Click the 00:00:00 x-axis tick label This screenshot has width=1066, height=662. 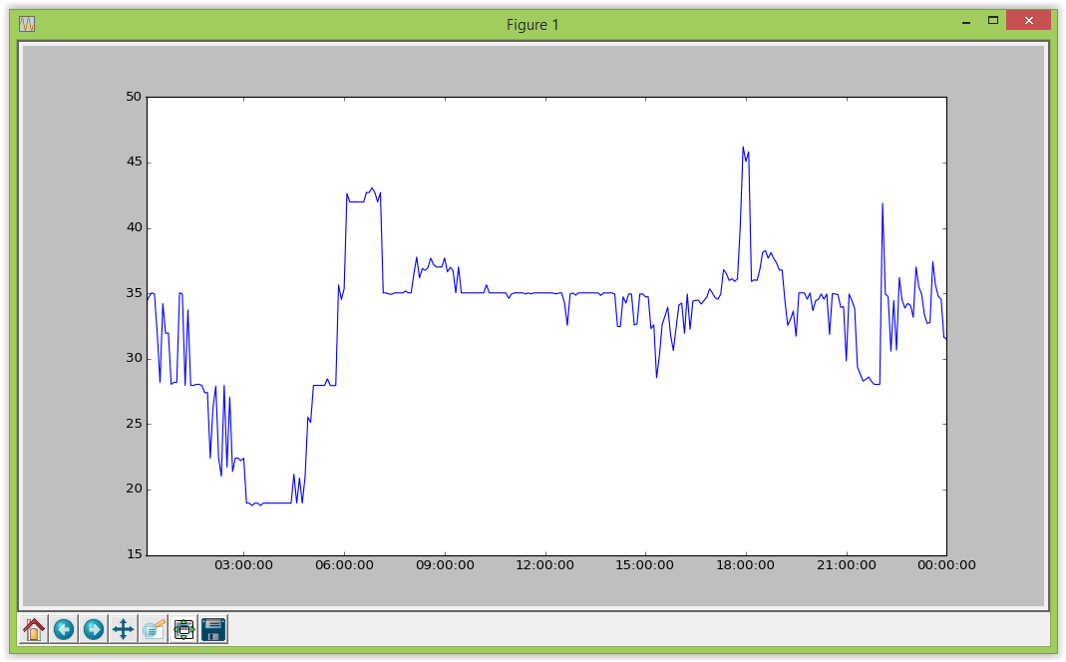click(946, 565)
